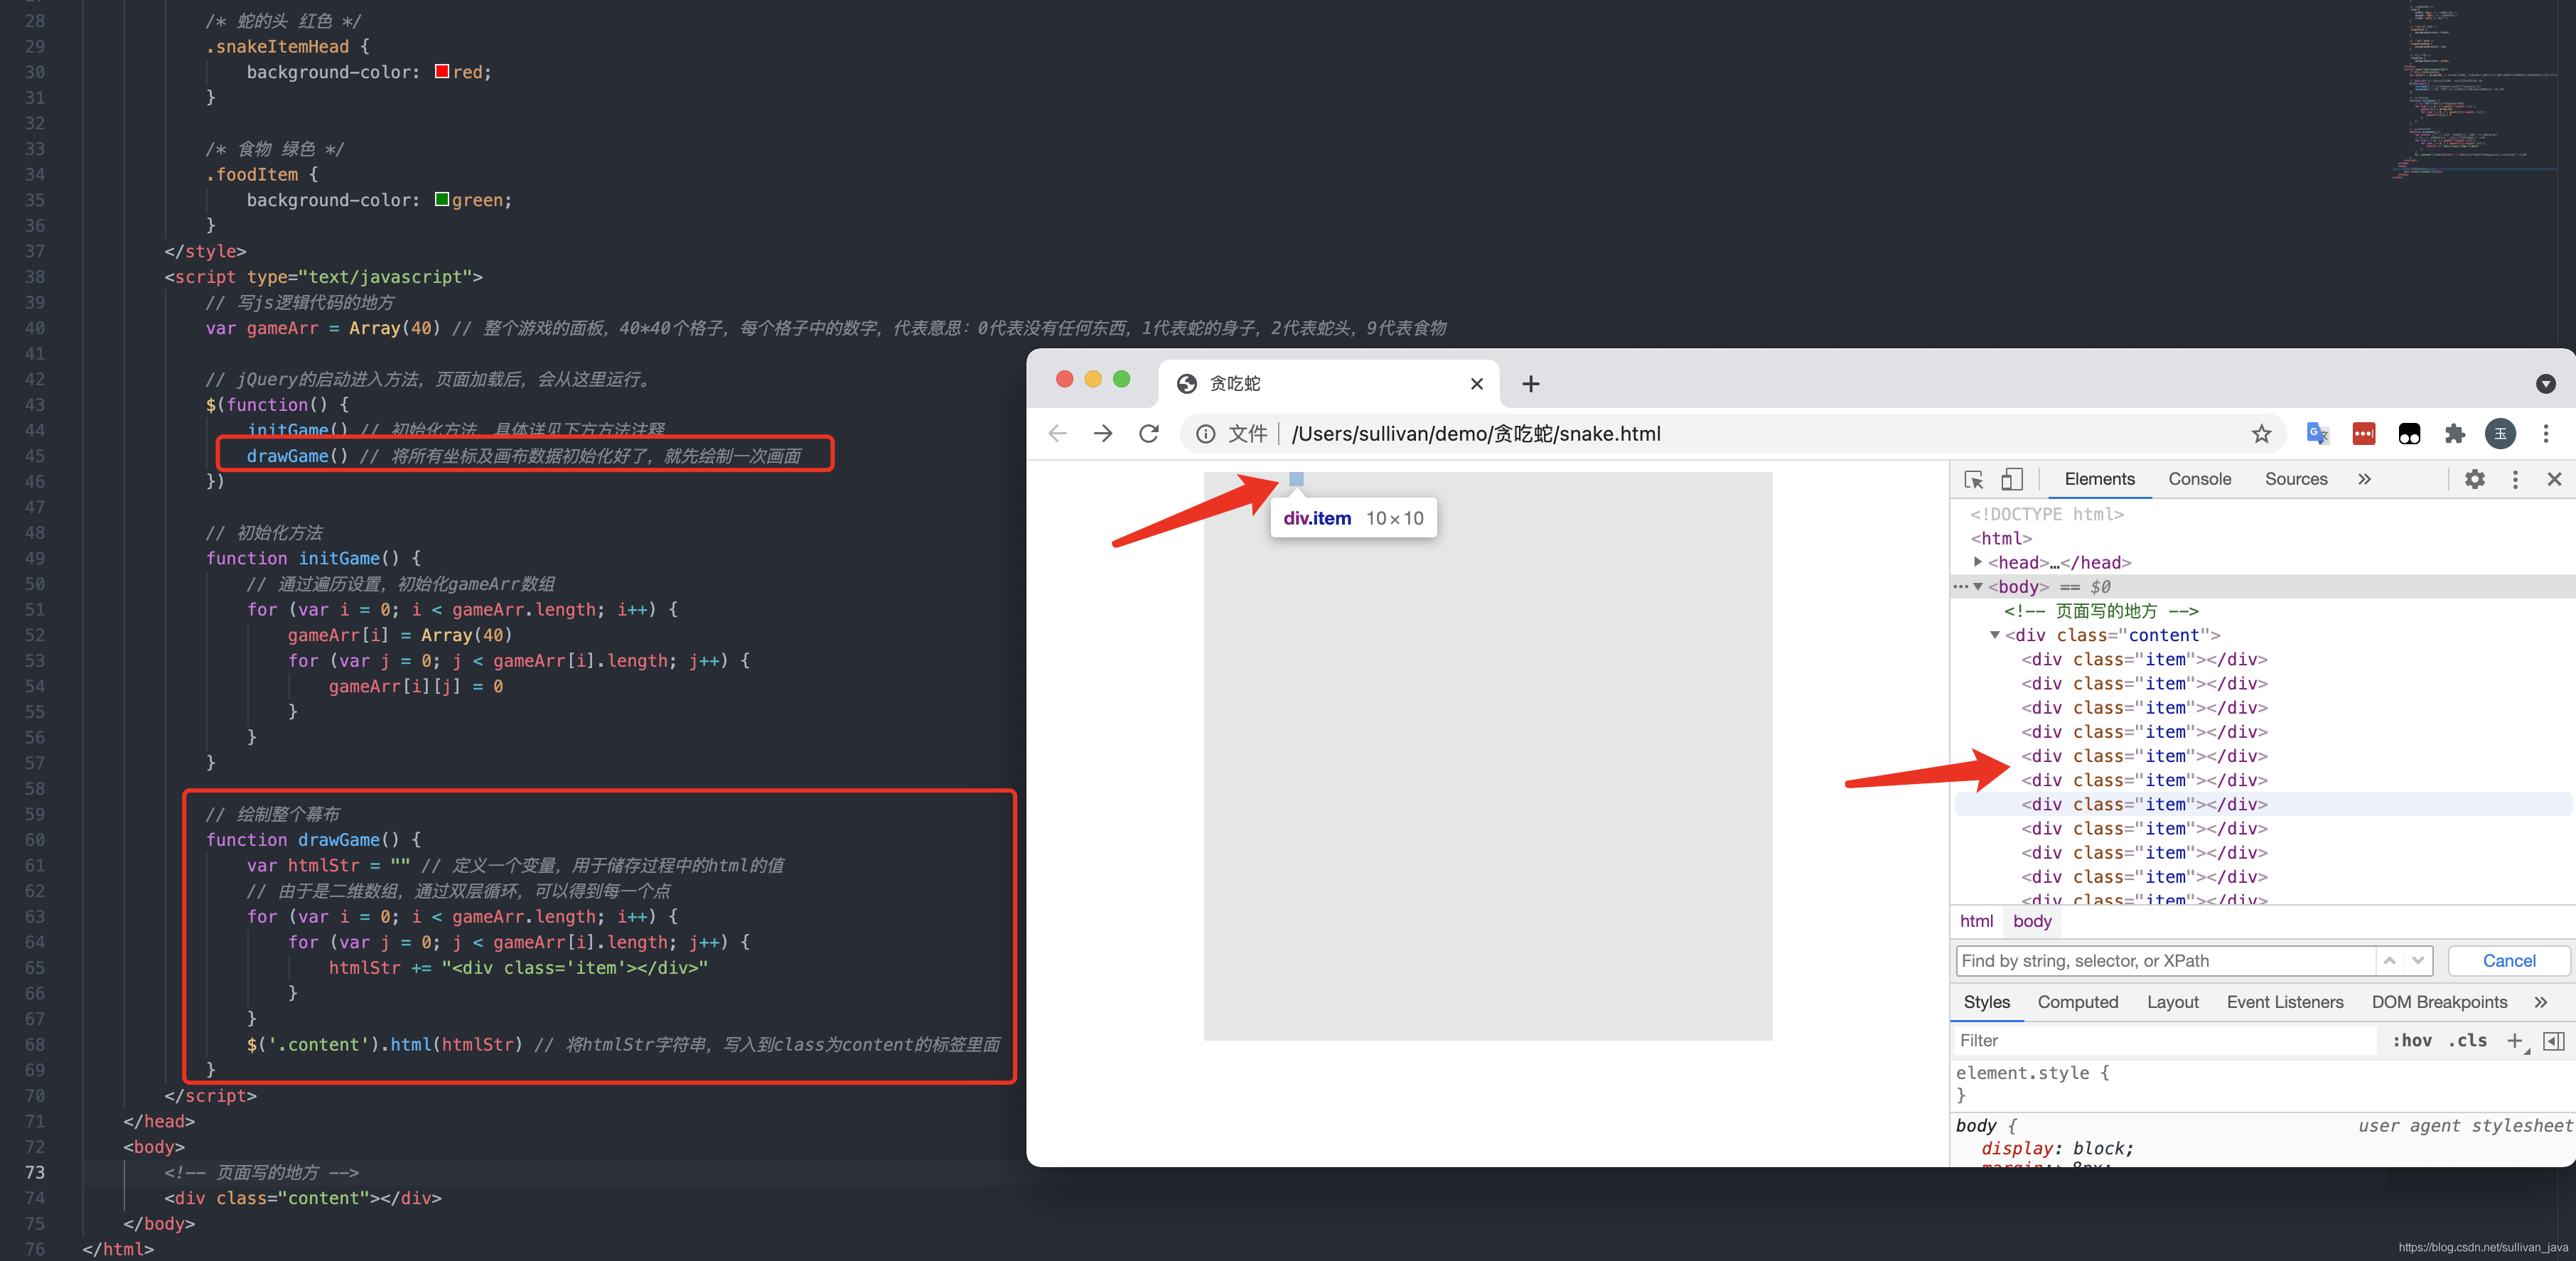Open the black mask extension icon
Viewport: 2576px width, 1261px height.
coord(2409,434)
